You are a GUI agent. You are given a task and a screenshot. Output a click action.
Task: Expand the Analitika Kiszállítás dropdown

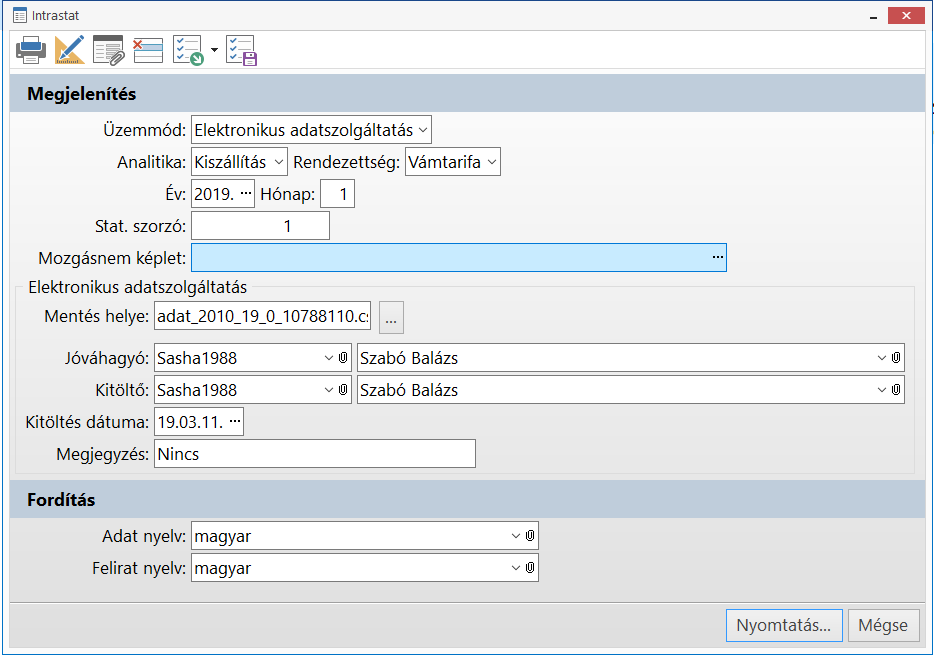tap(278, 162)
